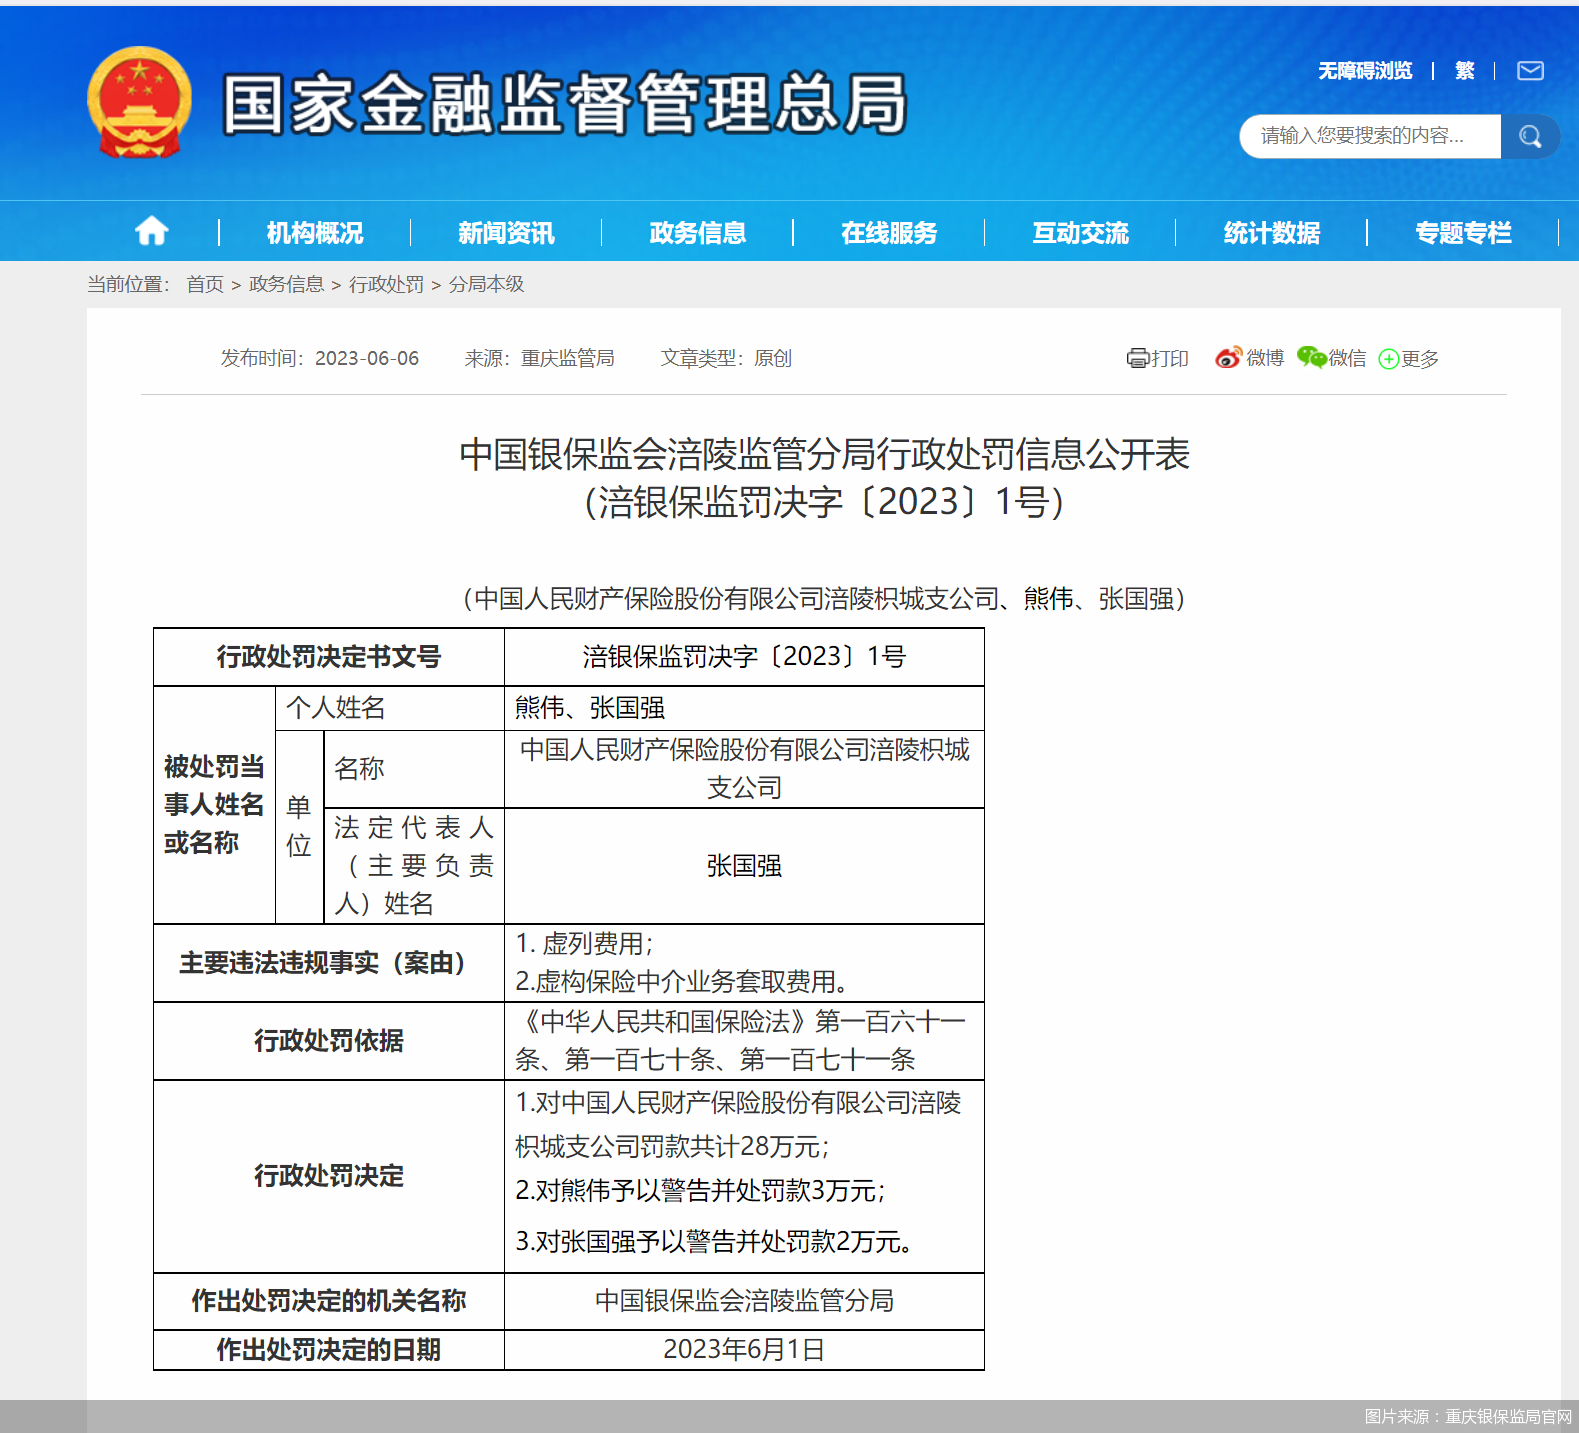1579x1433 pixels.
Task: Open the 统计数据 menu
Action: coord(1272,233)
